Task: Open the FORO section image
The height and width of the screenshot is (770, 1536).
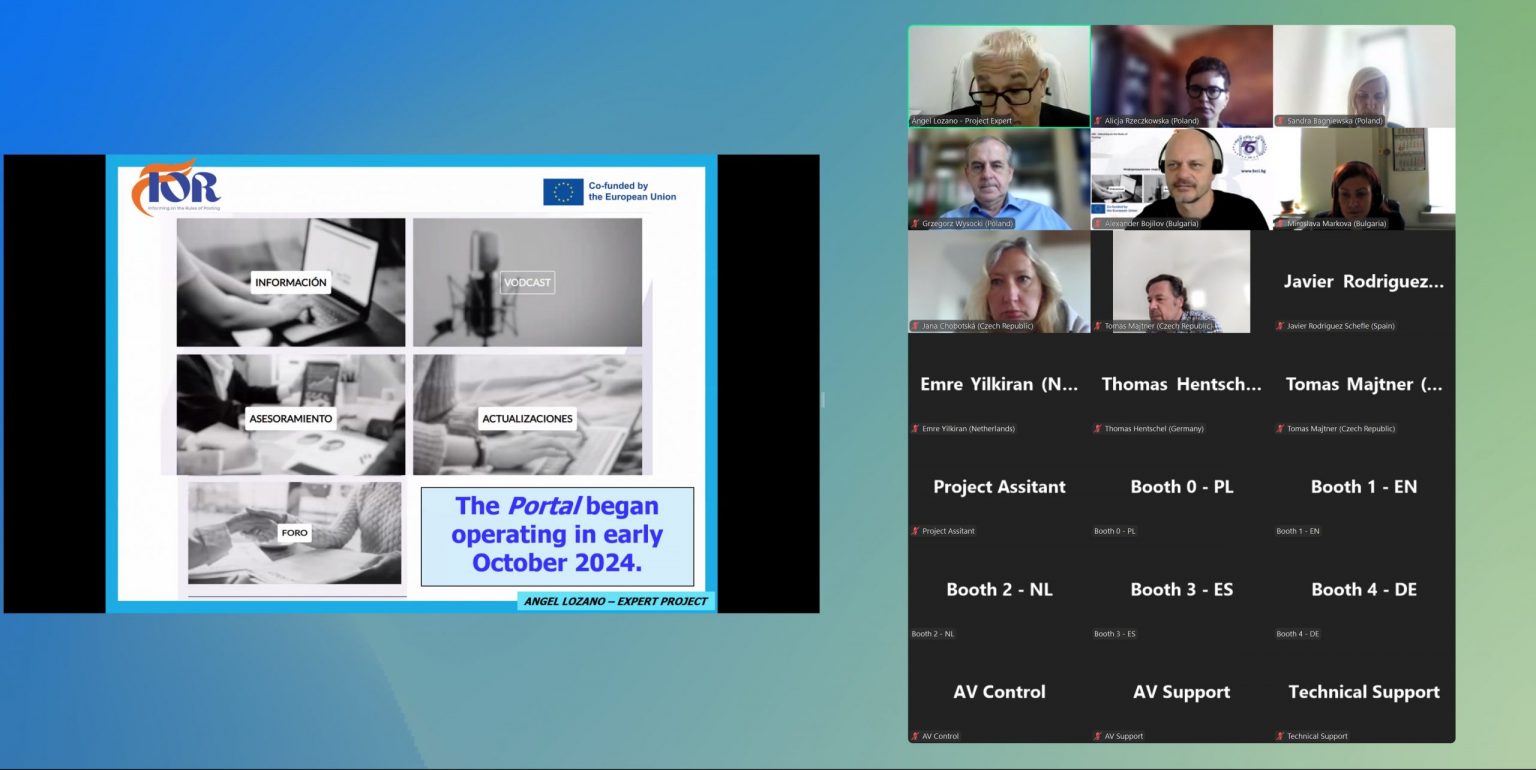Action: (x=294, y=533)
